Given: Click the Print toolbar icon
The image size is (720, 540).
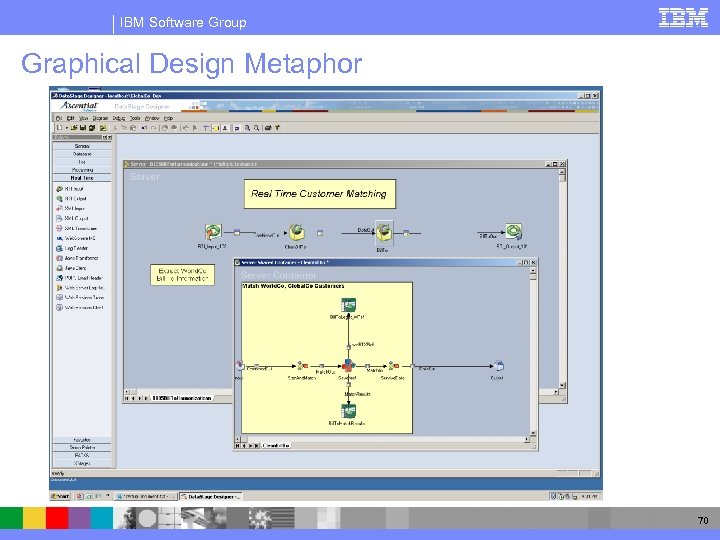Looking at the screenshot, I should 268,128.
